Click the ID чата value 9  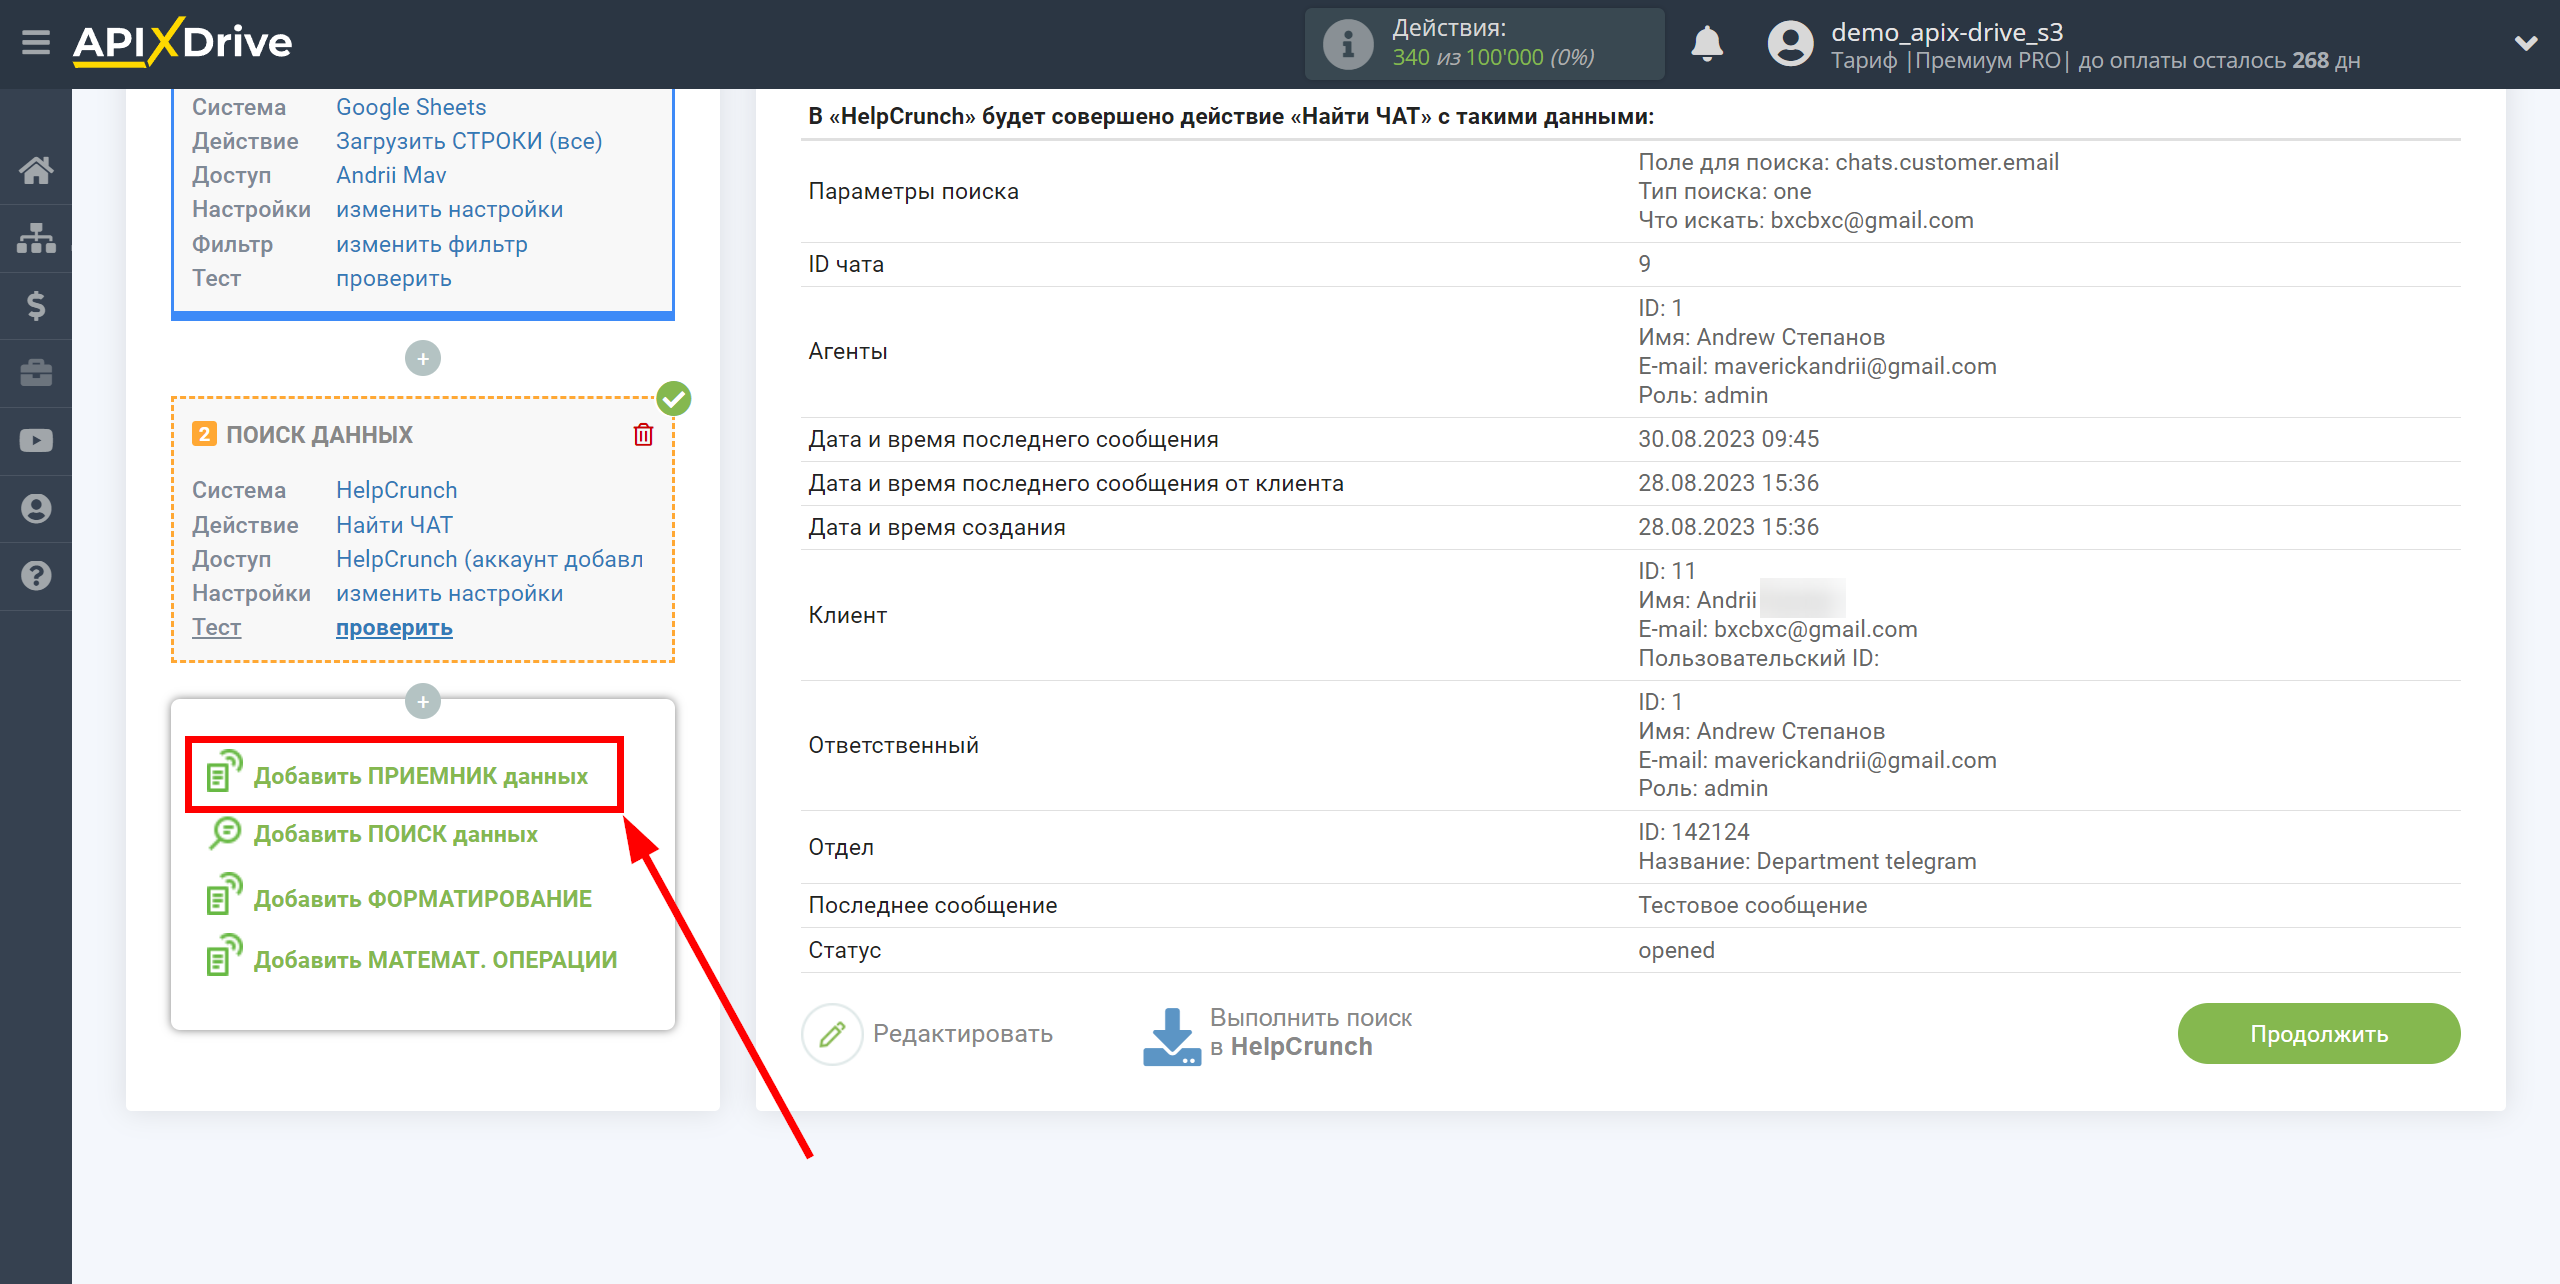(1644, 264)
